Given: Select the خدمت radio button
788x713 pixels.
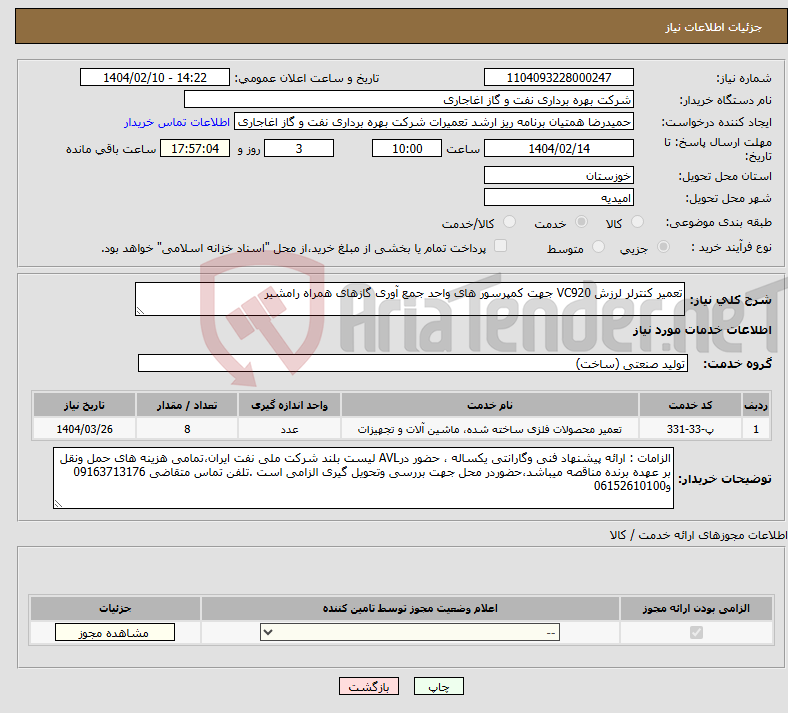Looking at the screenshot, I should (581, 222).
